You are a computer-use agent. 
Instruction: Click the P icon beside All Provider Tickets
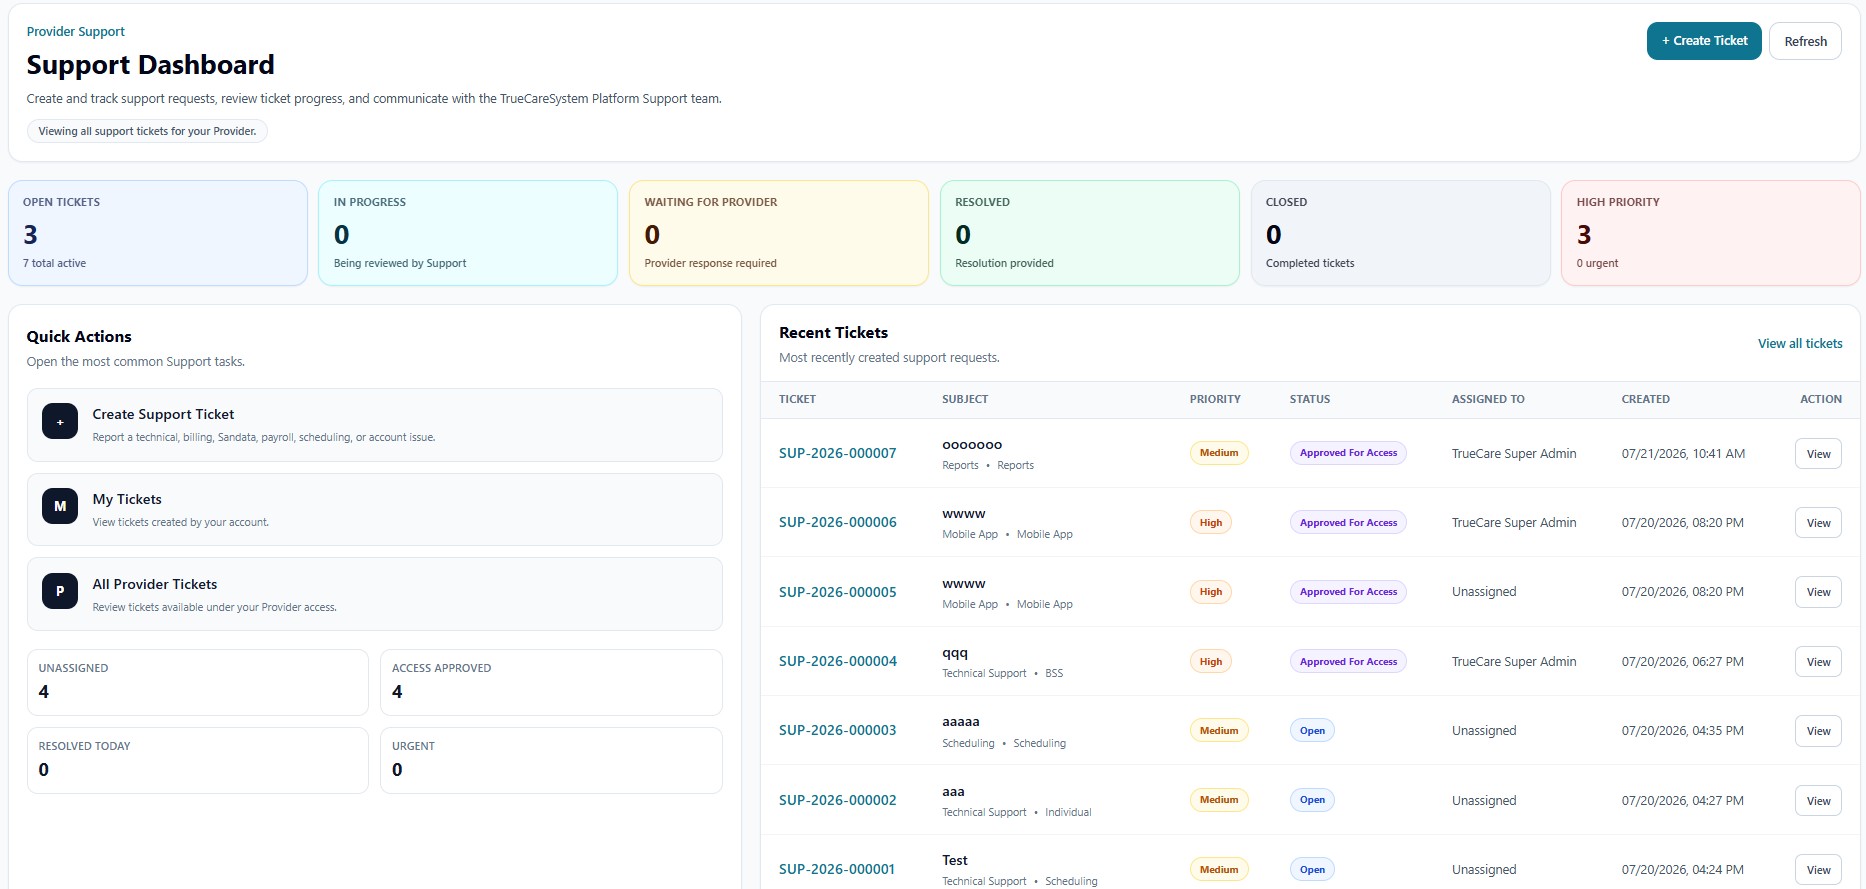(x=60, y=591)
